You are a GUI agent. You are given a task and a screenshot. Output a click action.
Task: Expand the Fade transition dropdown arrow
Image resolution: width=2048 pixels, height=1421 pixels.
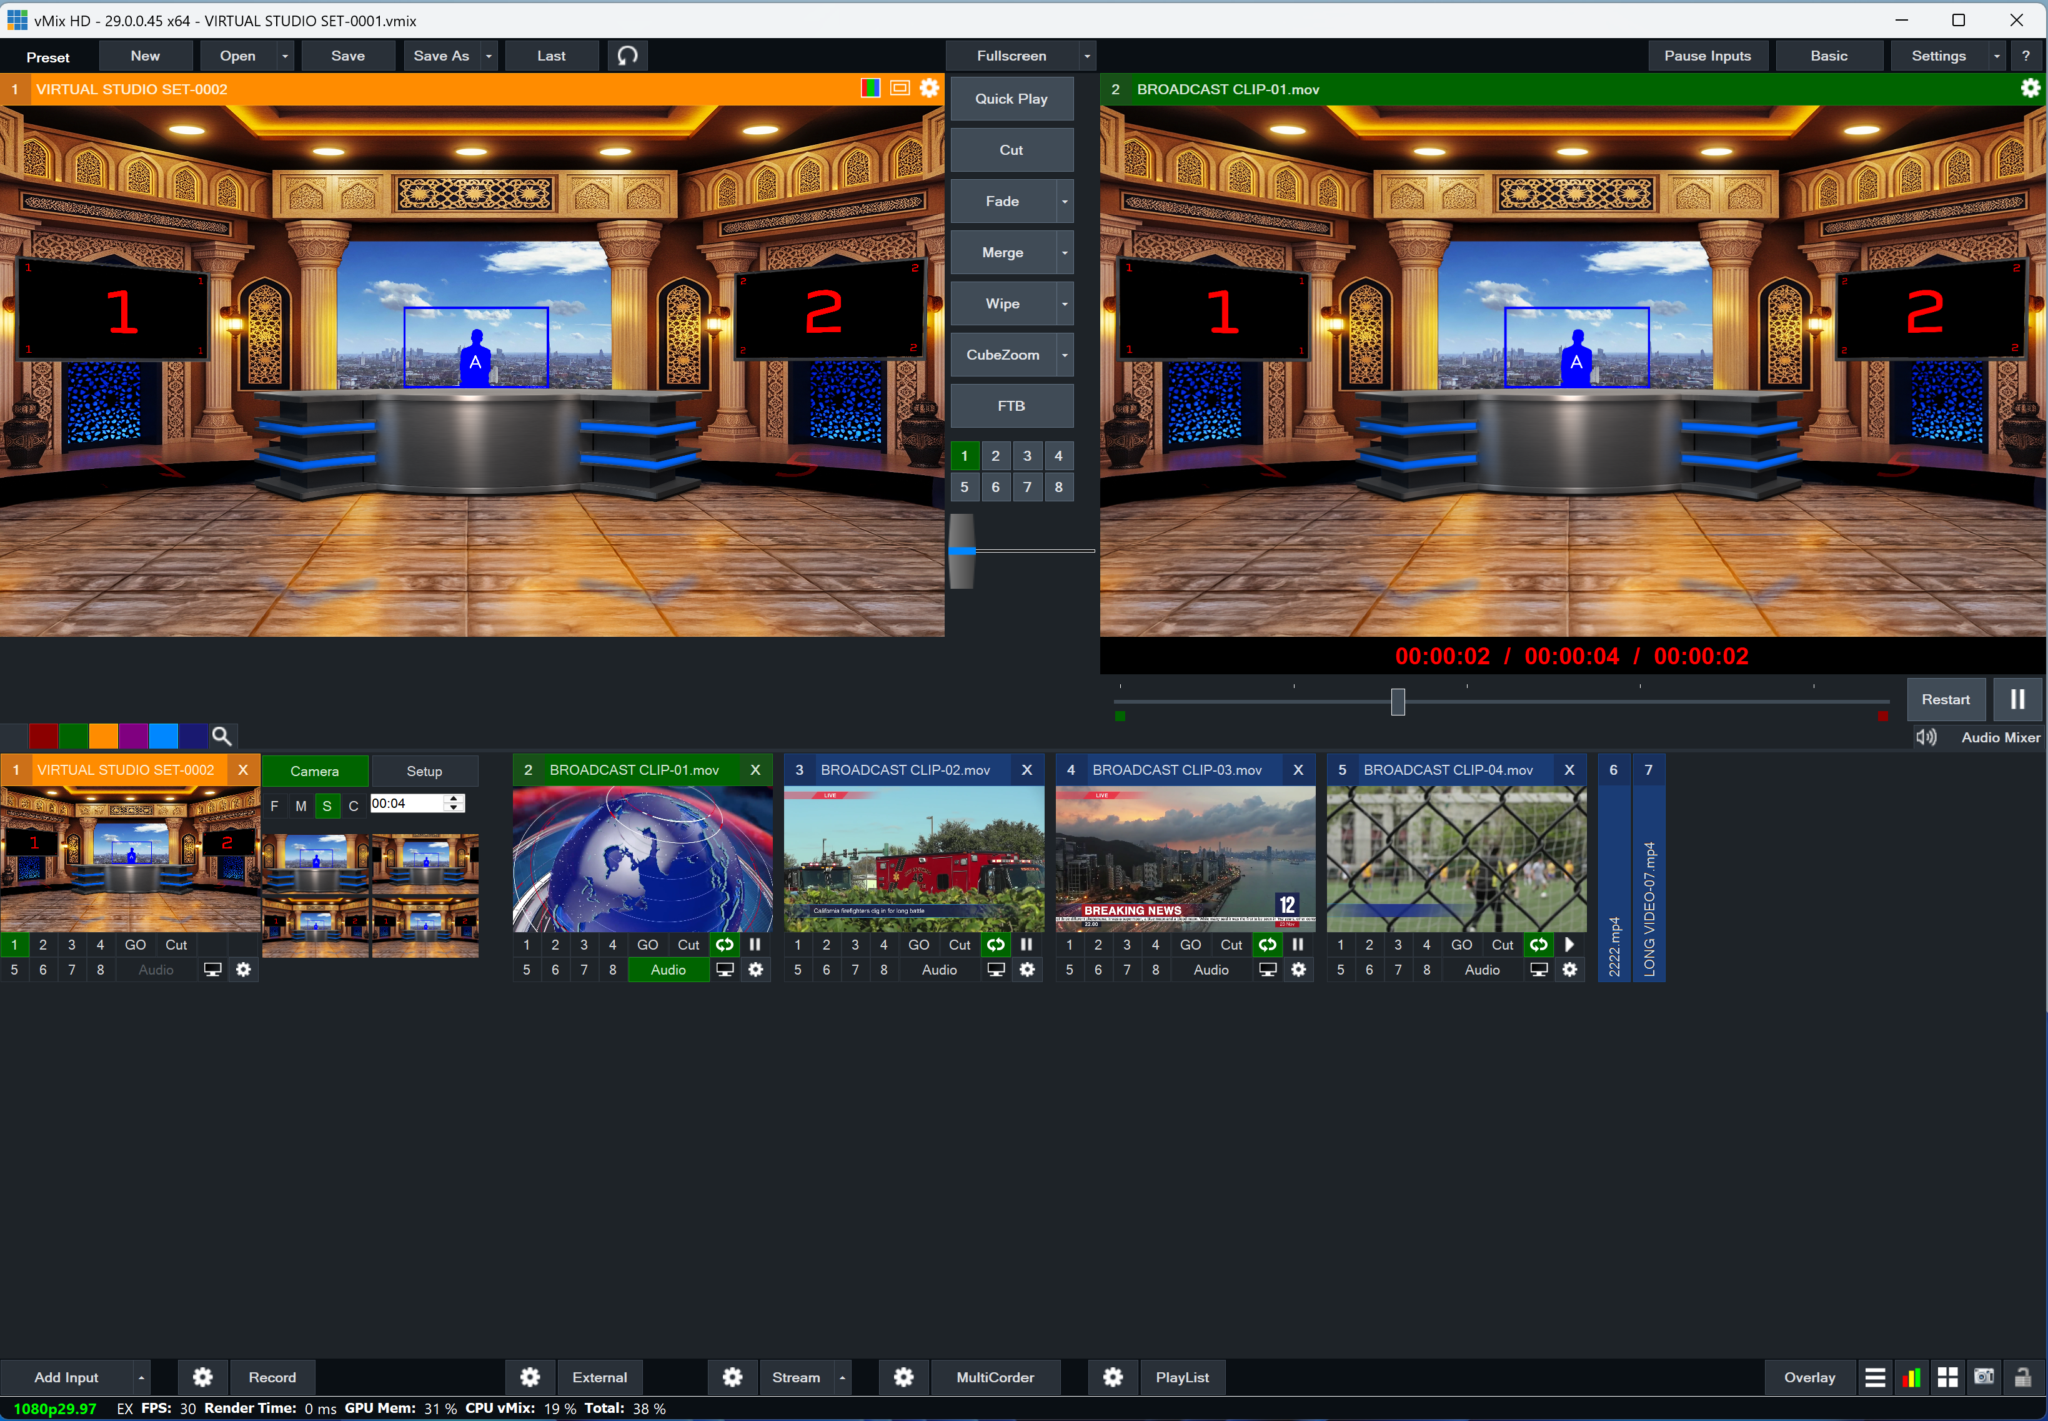[1064, 200]
